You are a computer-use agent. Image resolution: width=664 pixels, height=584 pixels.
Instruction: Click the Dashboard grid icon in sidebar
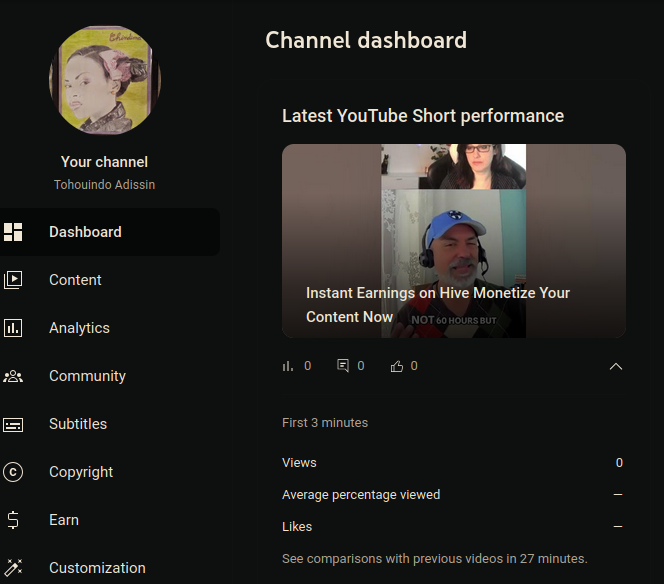pyautogui.click(x=13, y=232)
